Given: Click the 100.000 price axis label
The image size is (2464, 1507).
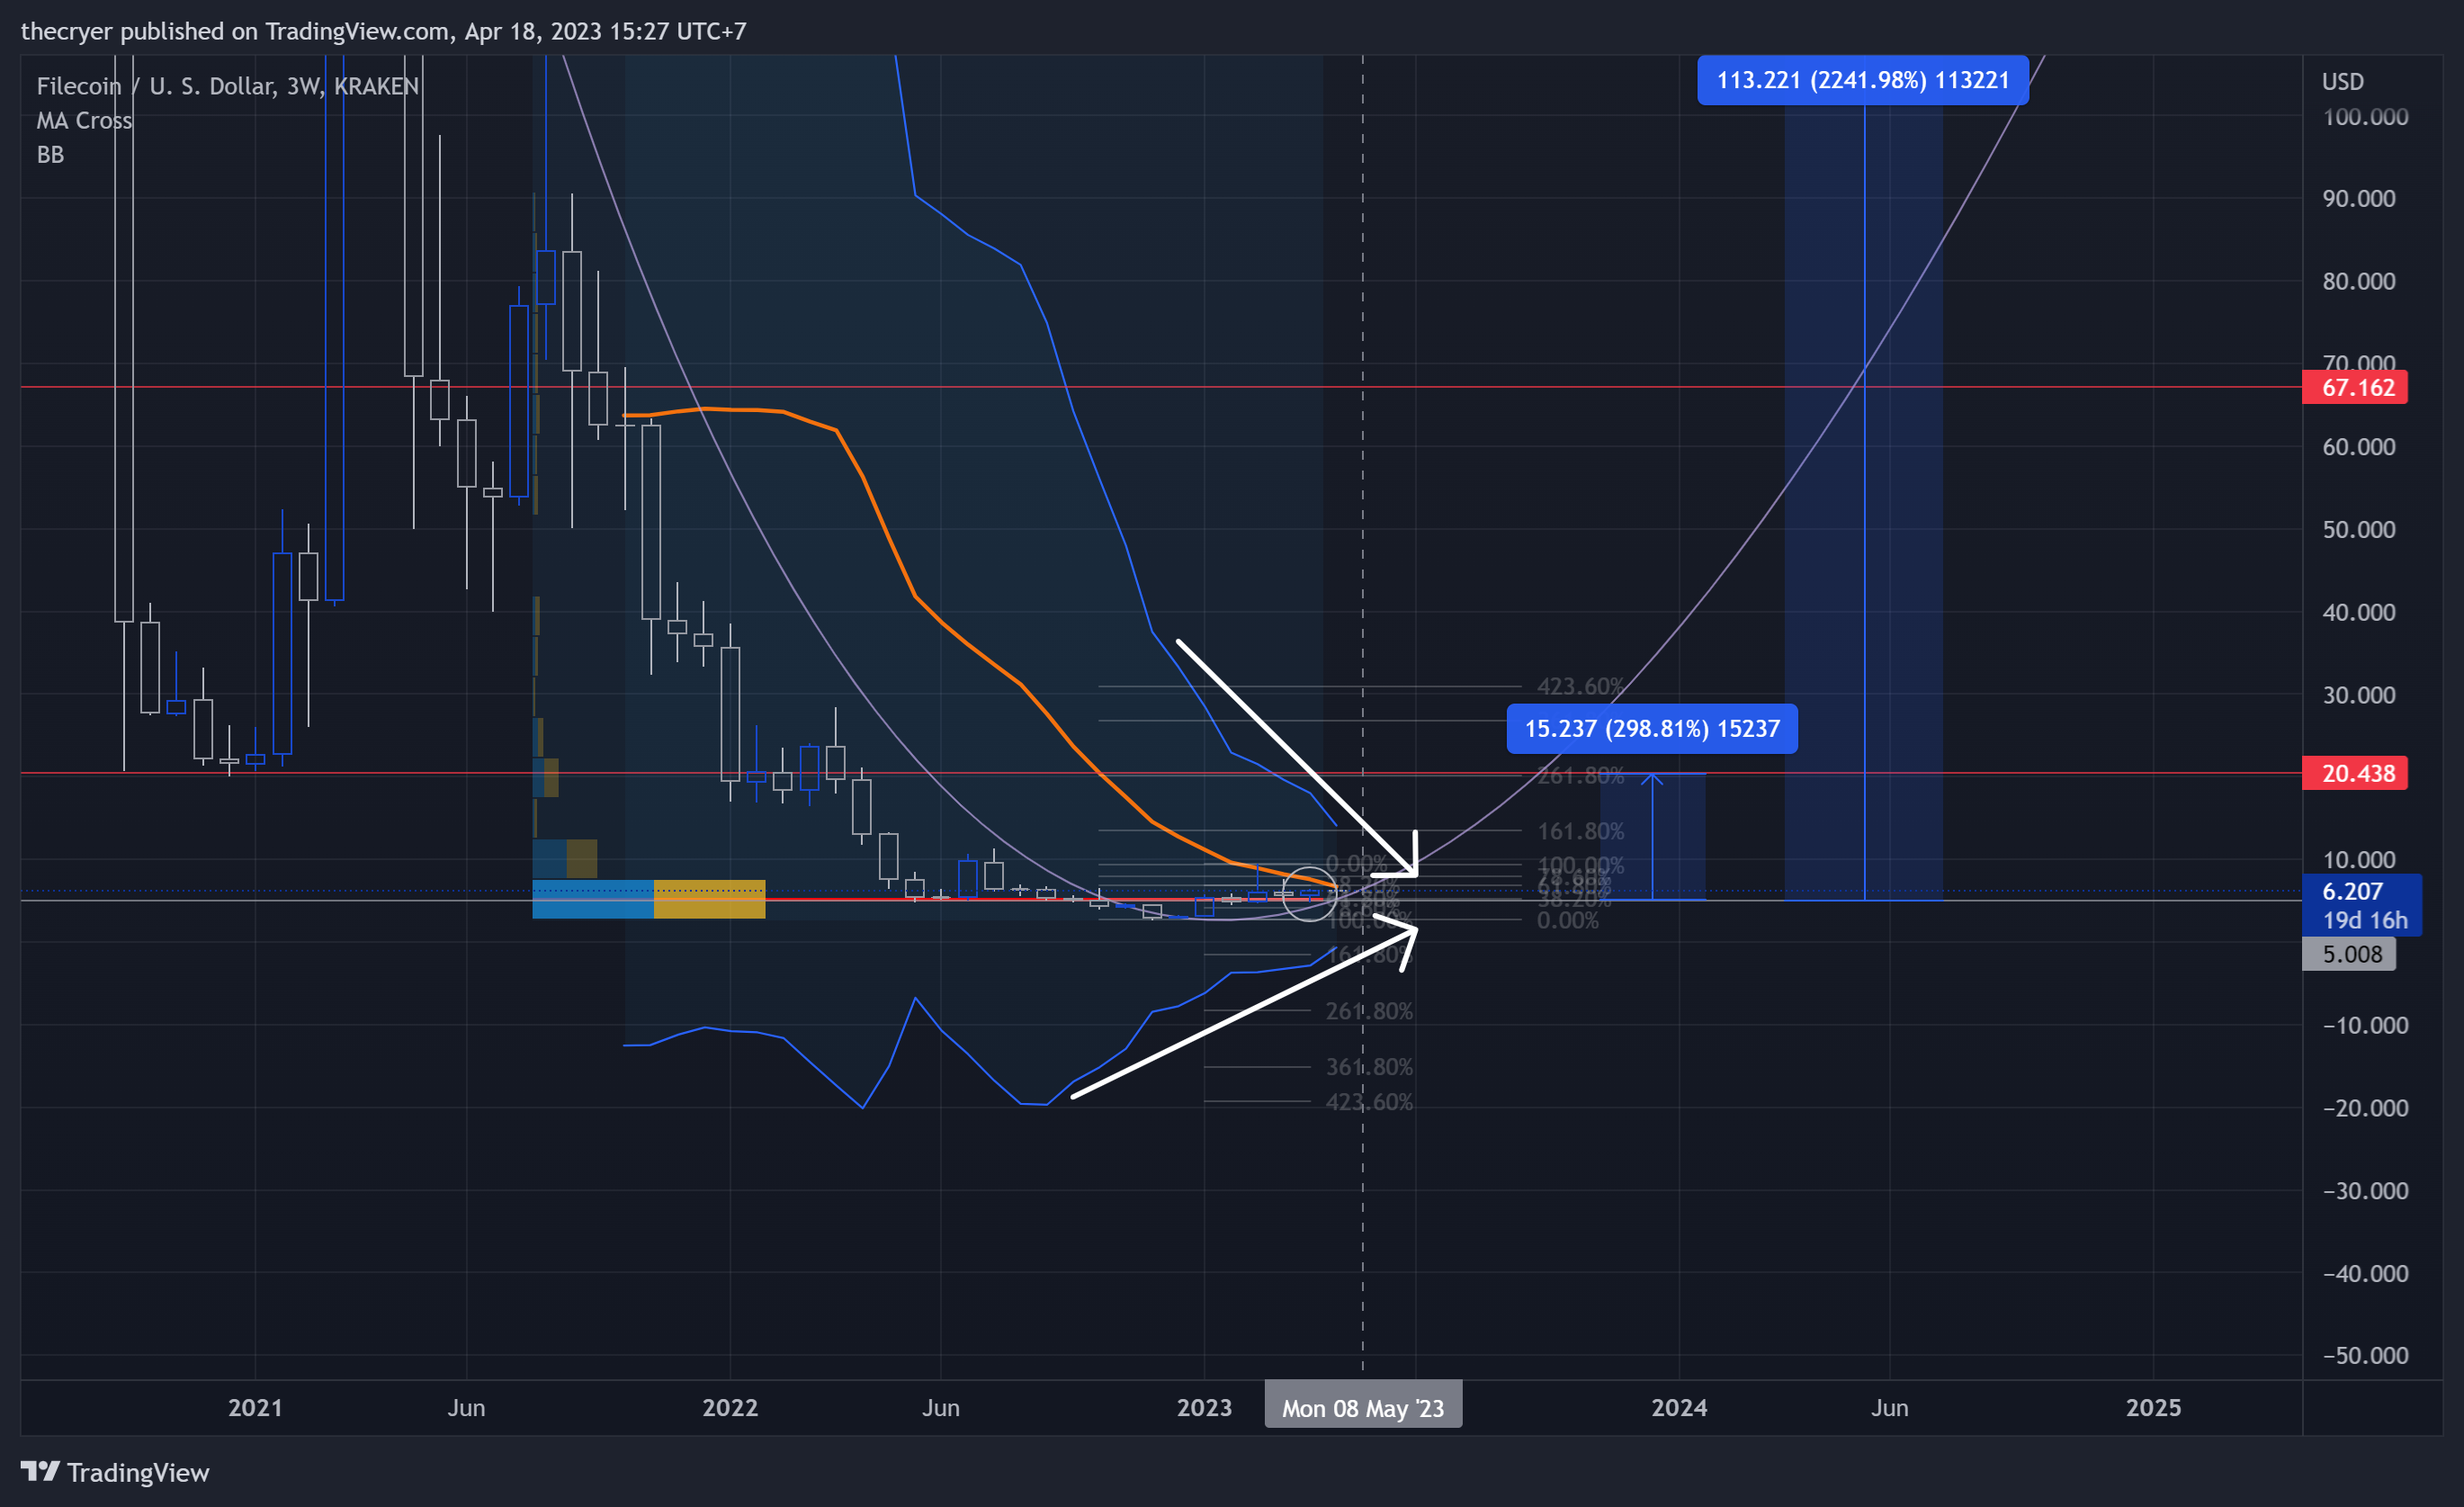Looking at the screenshot, I should pyautogui.click(x=2365, y=117).
